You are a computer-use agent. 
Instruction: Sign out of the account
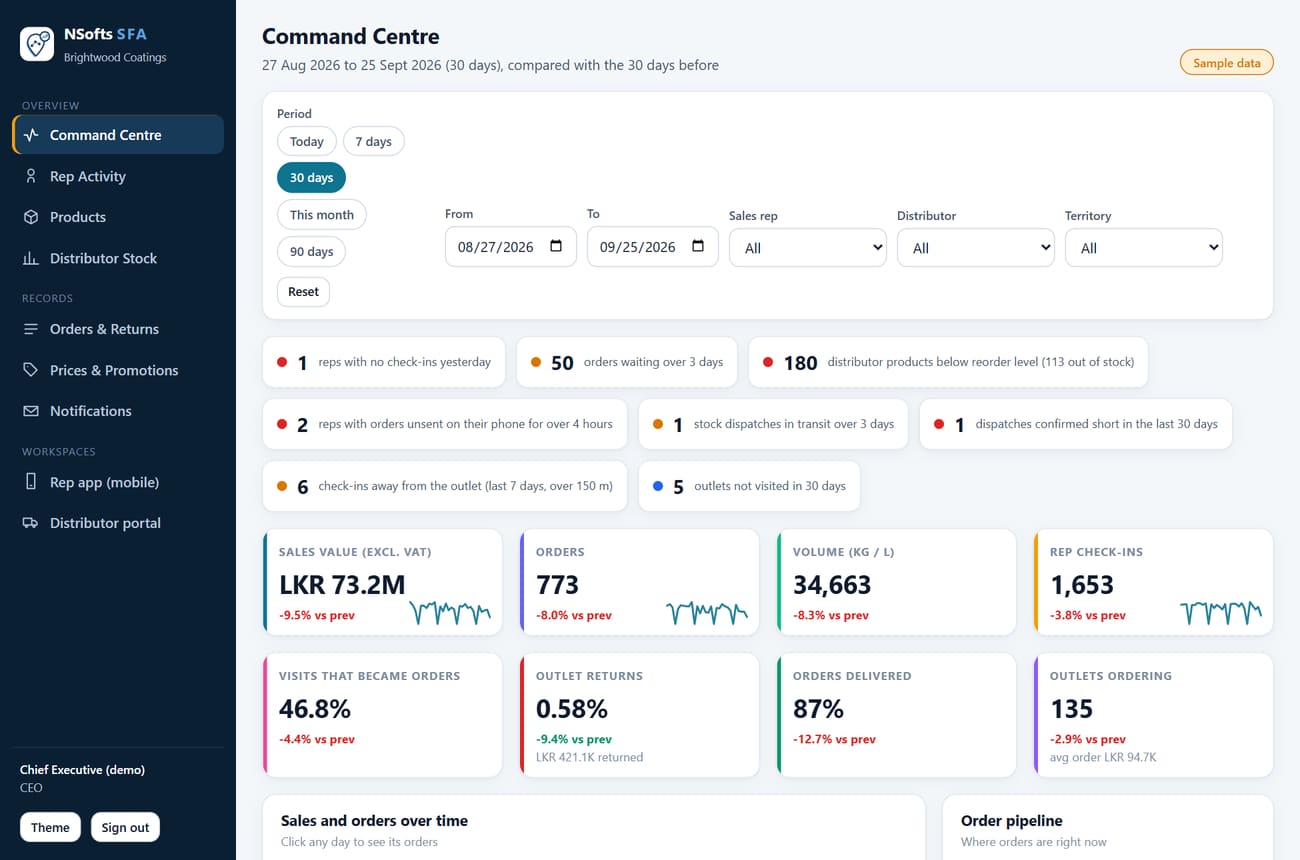[x=125, y=827]
